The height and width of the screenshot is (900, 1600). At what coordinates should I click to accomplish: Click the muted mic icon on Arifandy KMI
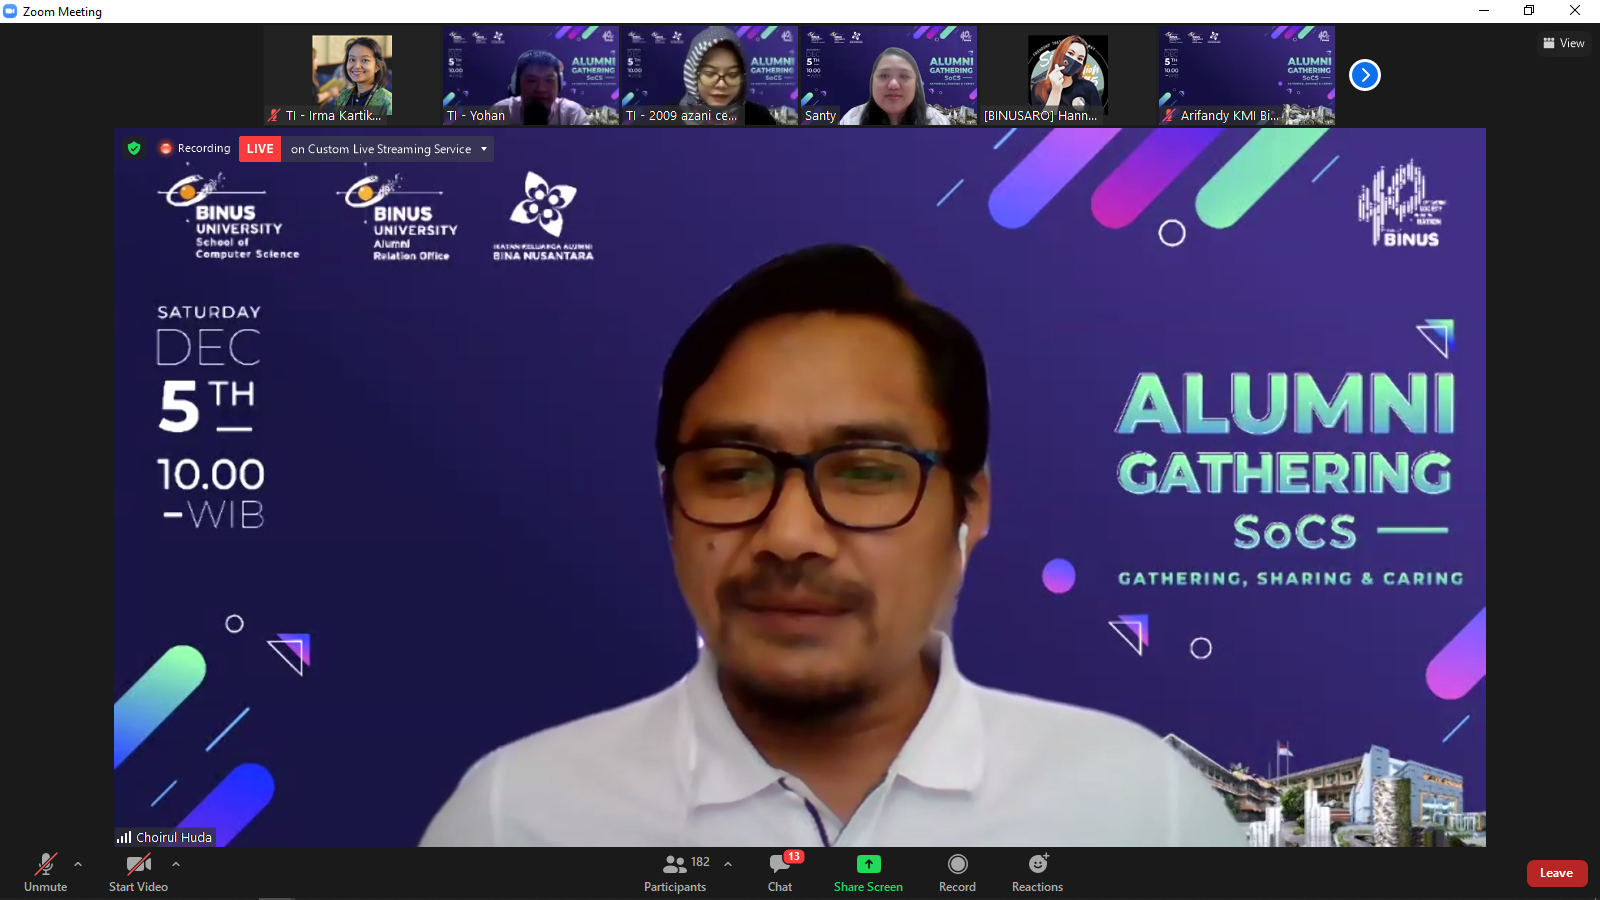click(x=1169, y=116)
